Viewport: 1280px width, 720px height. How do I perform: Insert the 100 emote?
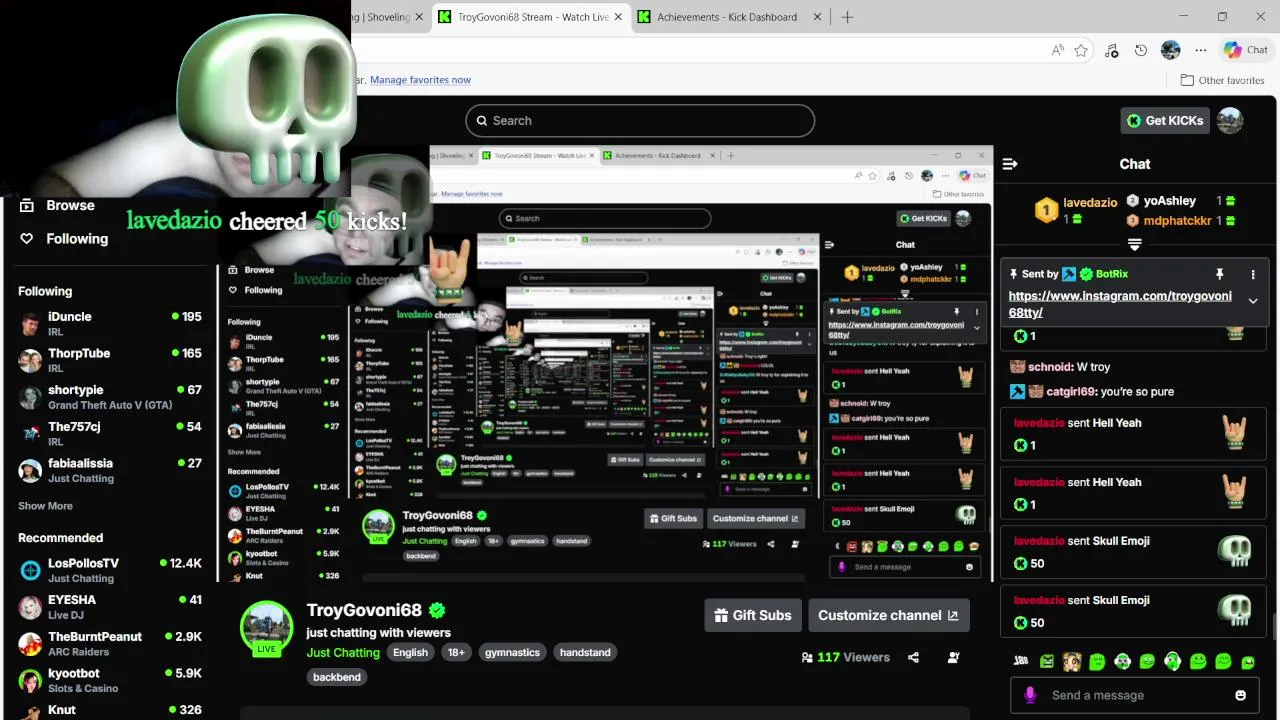[x=1021, y=661]
